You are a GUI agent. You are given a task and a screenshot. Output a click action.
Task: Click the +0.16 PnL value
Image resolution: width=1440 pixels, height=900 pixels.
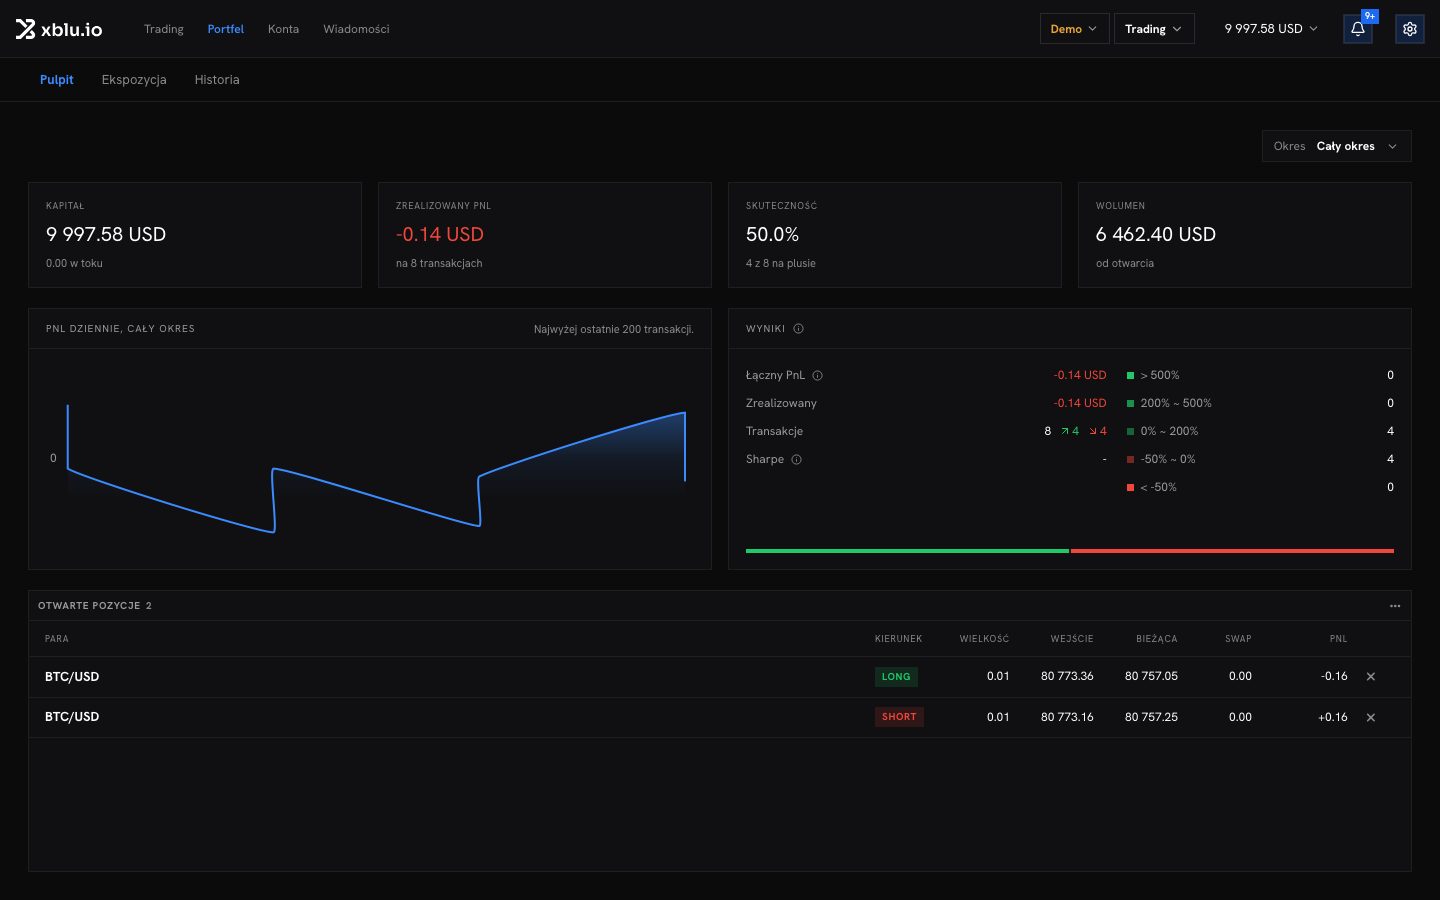click(x=1333, y=717)
